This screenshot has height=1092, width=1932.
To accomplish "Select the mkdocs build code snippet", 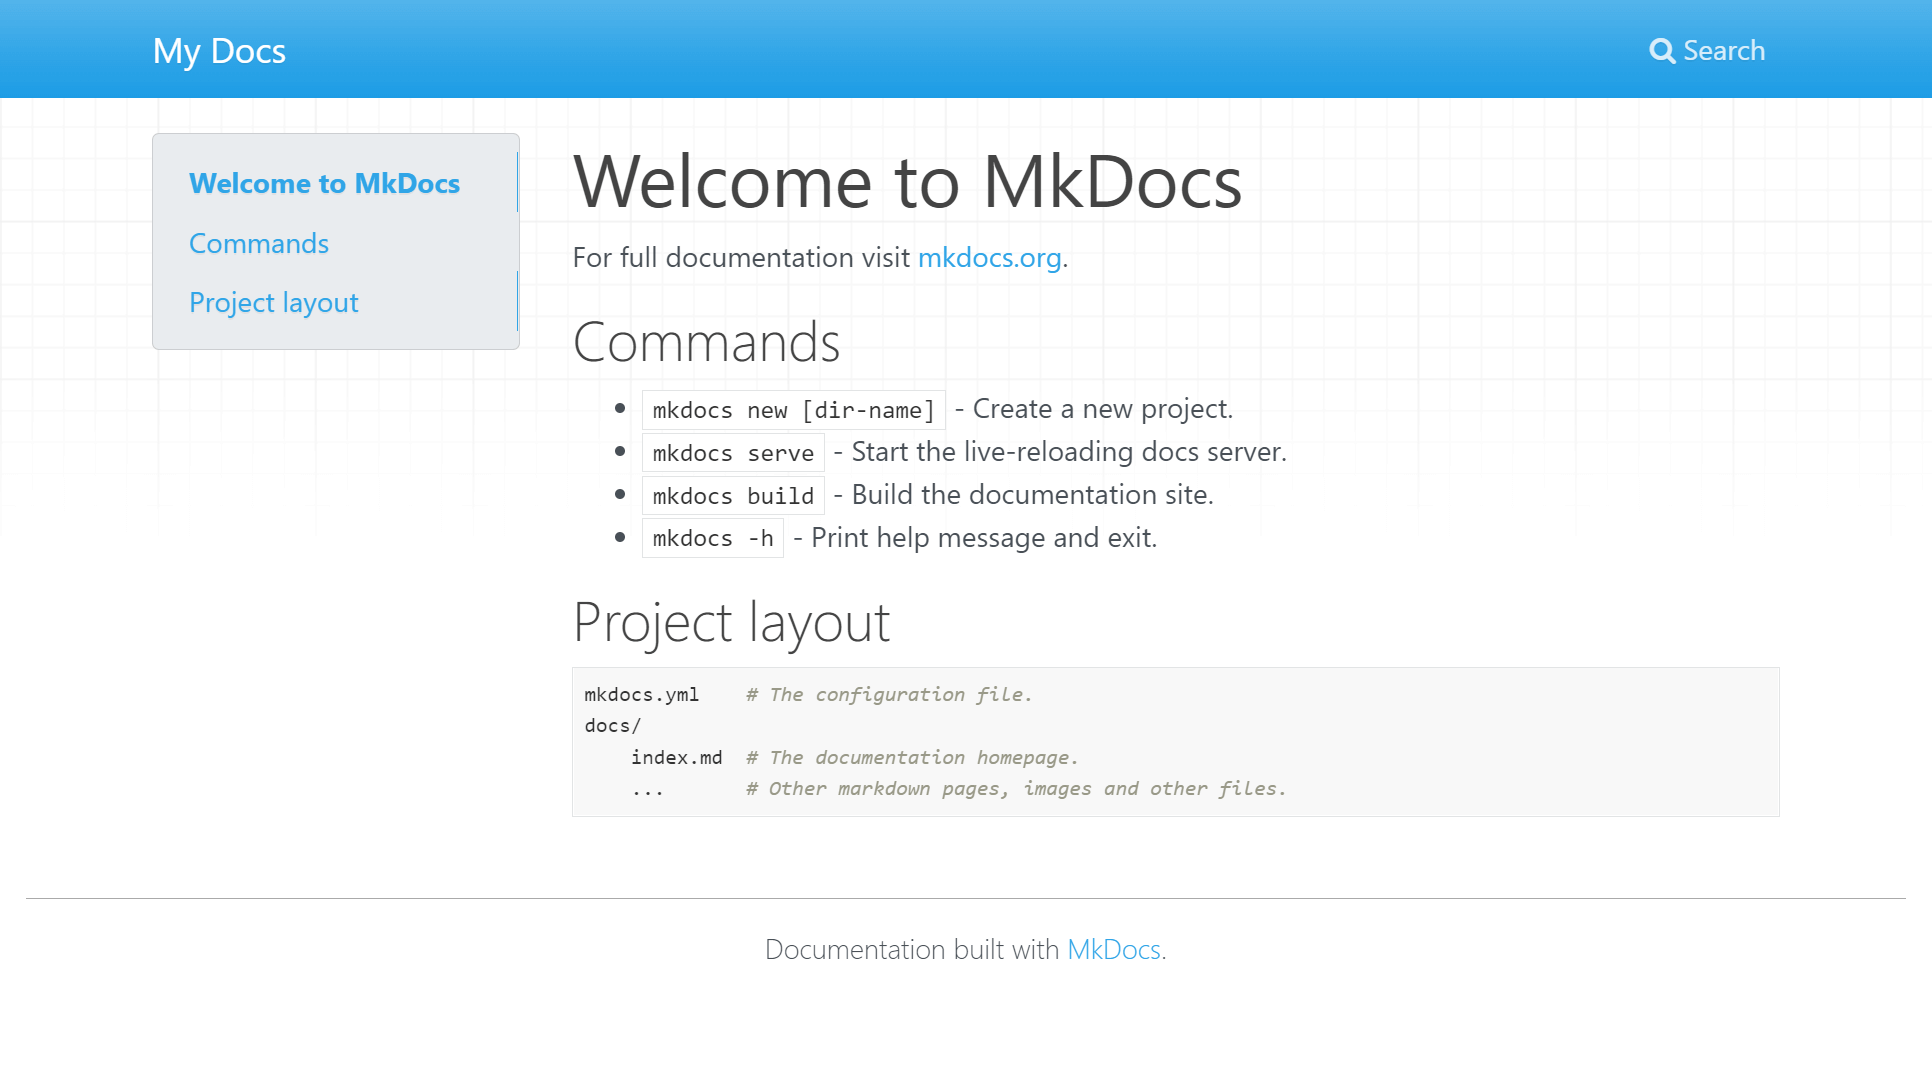I will 732,495.
